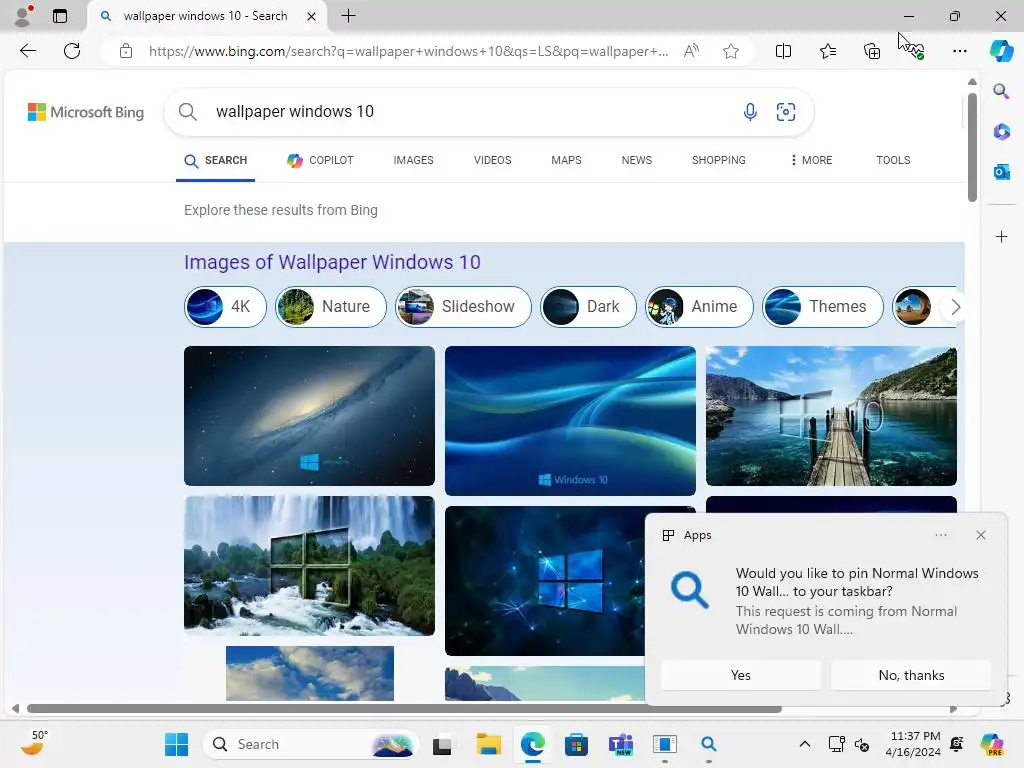Screen dimensions: 1024x768
Task: Open Apps notification options ellipsis
Action: click(x=940, y=535)
